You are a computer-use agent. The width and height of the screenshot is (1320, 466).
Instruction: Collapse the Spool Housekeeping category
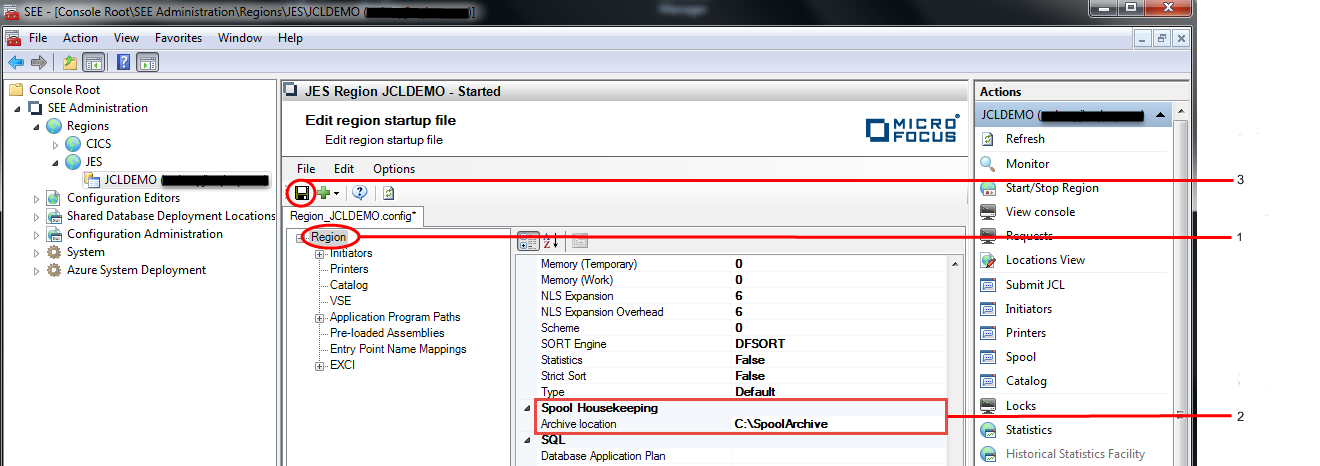[x=527, y=408]
